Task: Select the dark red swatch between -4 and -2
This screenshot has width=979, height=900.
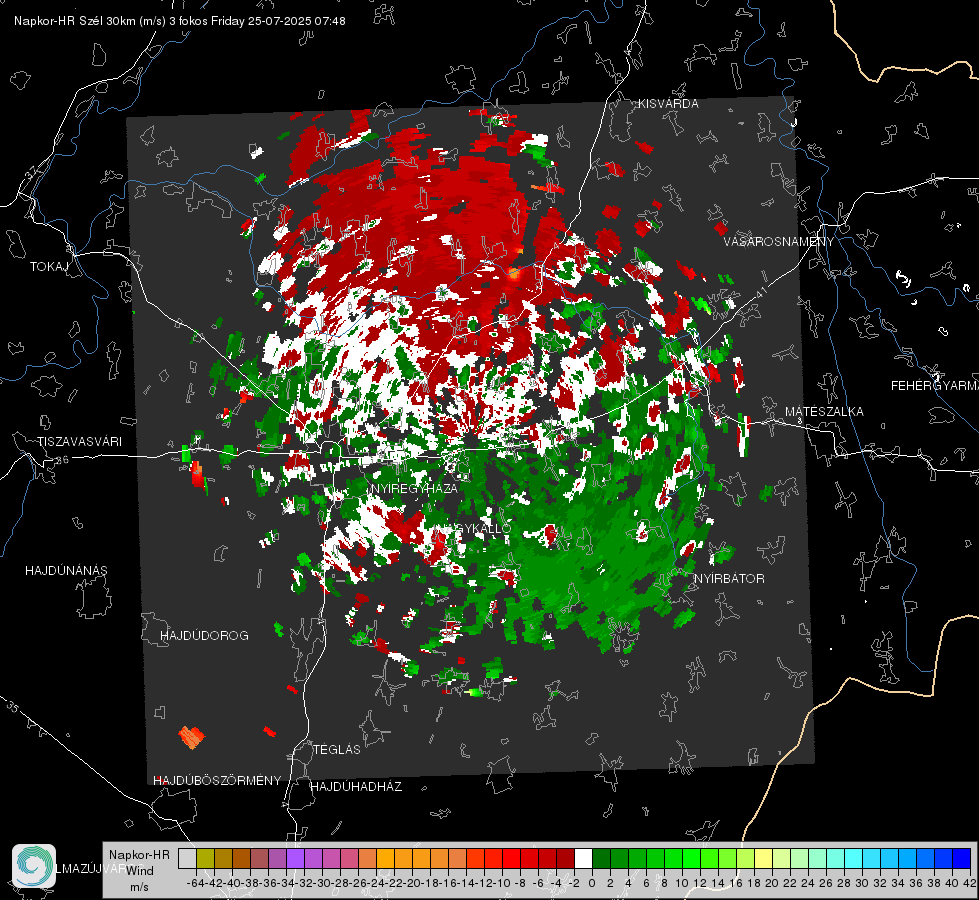Action: pos(565,858)
